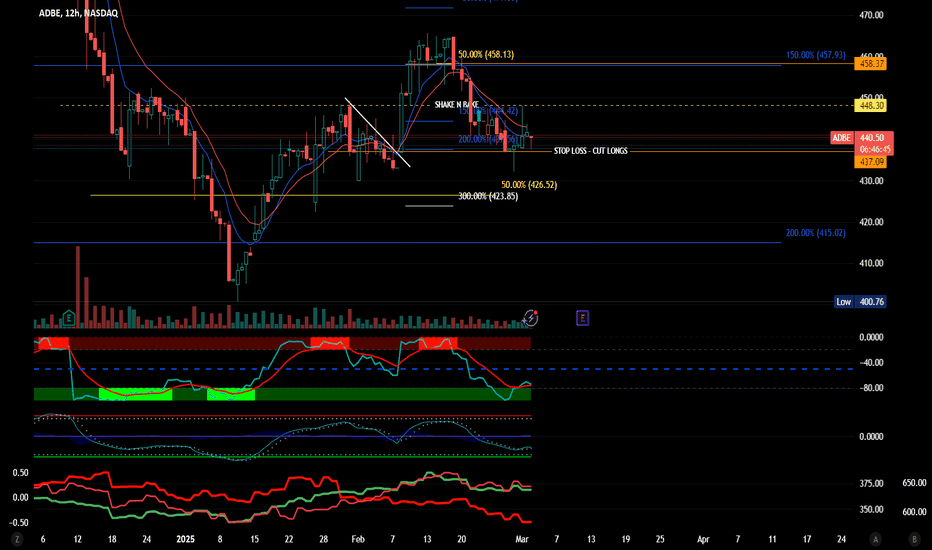The image size is (932, 550).
Task: Click the date 20 on the time axis
Action: coord(462,539)
